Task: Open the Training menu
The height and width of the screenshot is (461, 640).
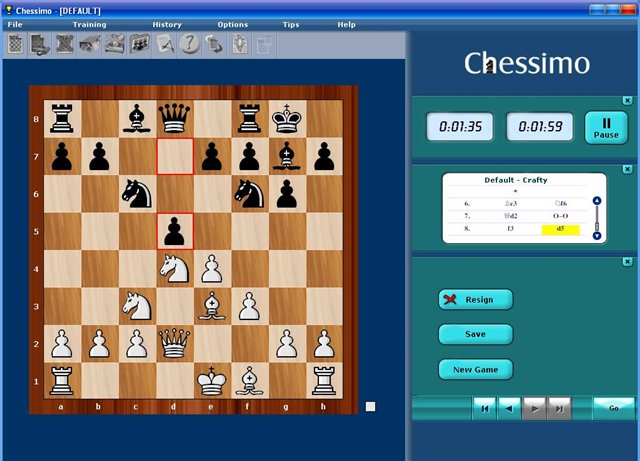Action: coord(89,24)
